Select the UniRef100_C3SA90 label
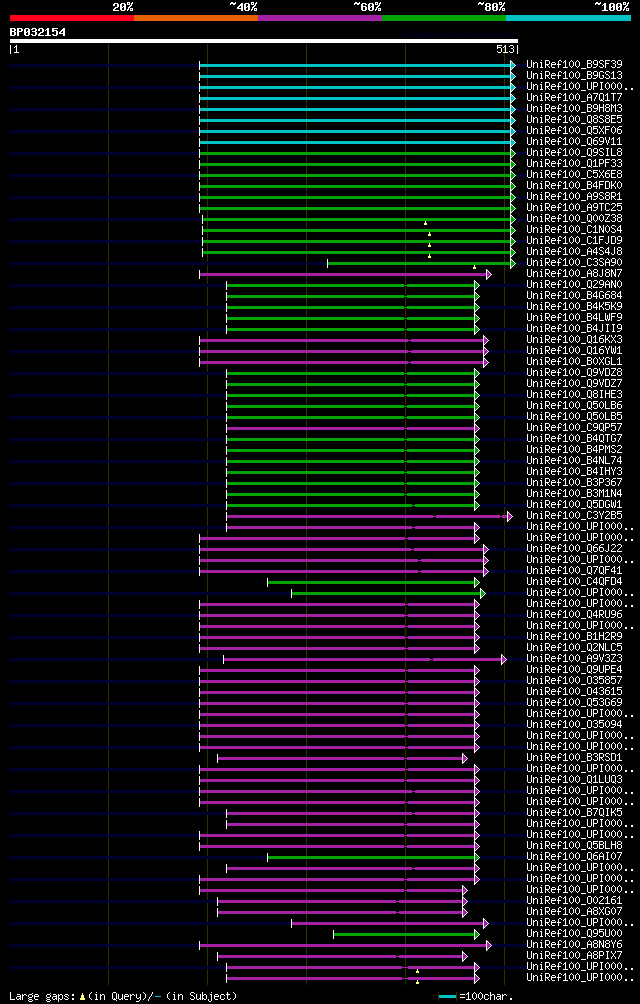This screenshot has height=1004, width=640. 574,263
